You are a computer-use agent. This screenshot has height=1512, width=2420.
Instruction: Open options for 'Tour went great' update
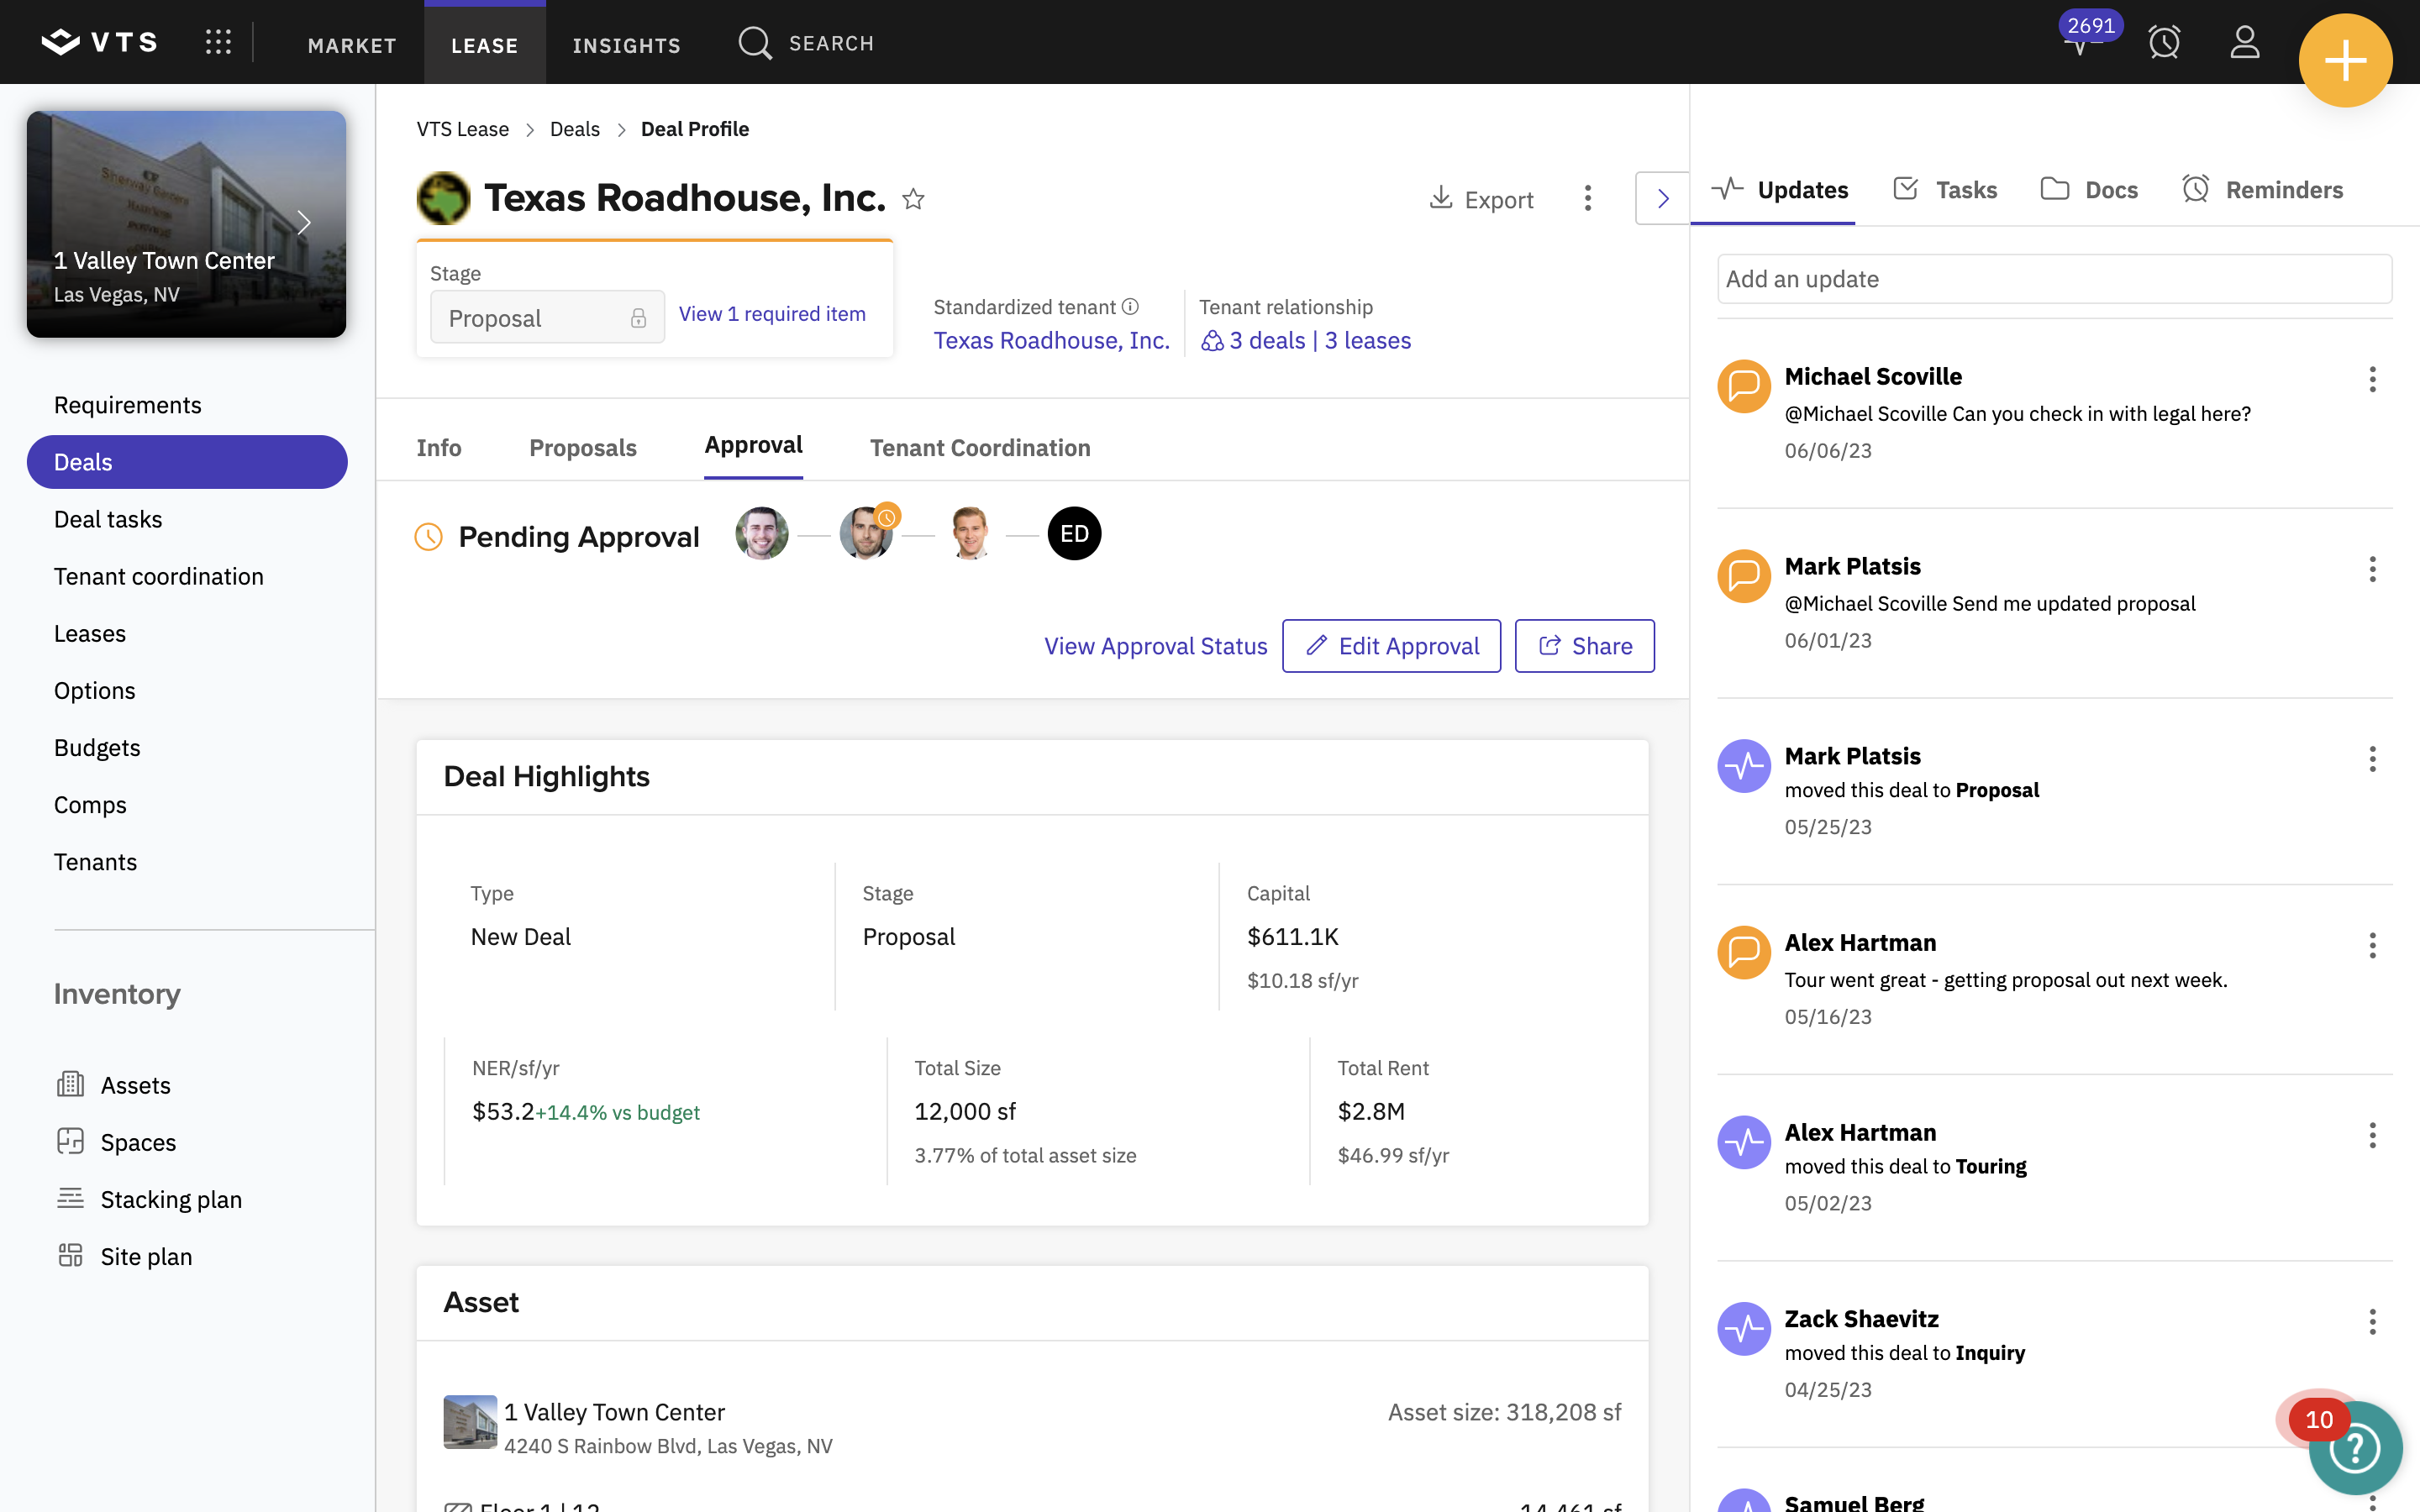point(2372,945)
